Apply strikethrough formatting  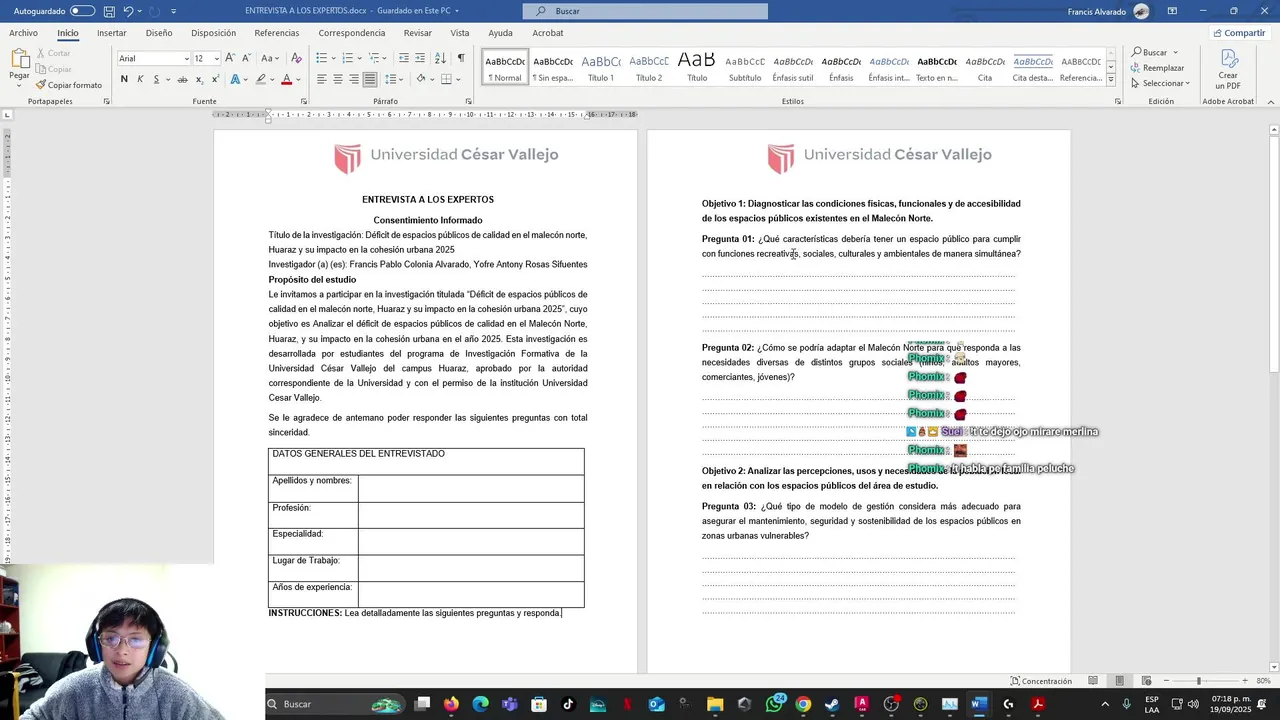point(182,79)
